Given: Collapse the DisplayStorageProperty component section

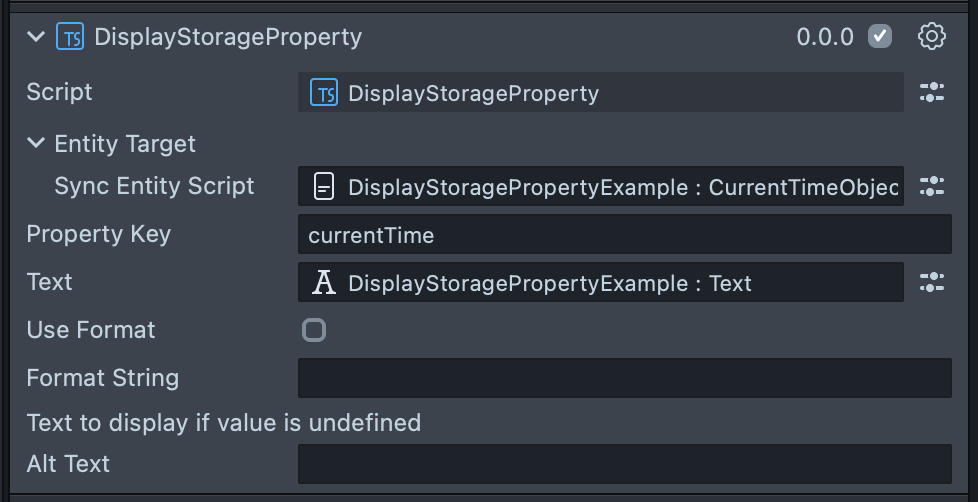Looking at the screenshot, I should (37, 37).
